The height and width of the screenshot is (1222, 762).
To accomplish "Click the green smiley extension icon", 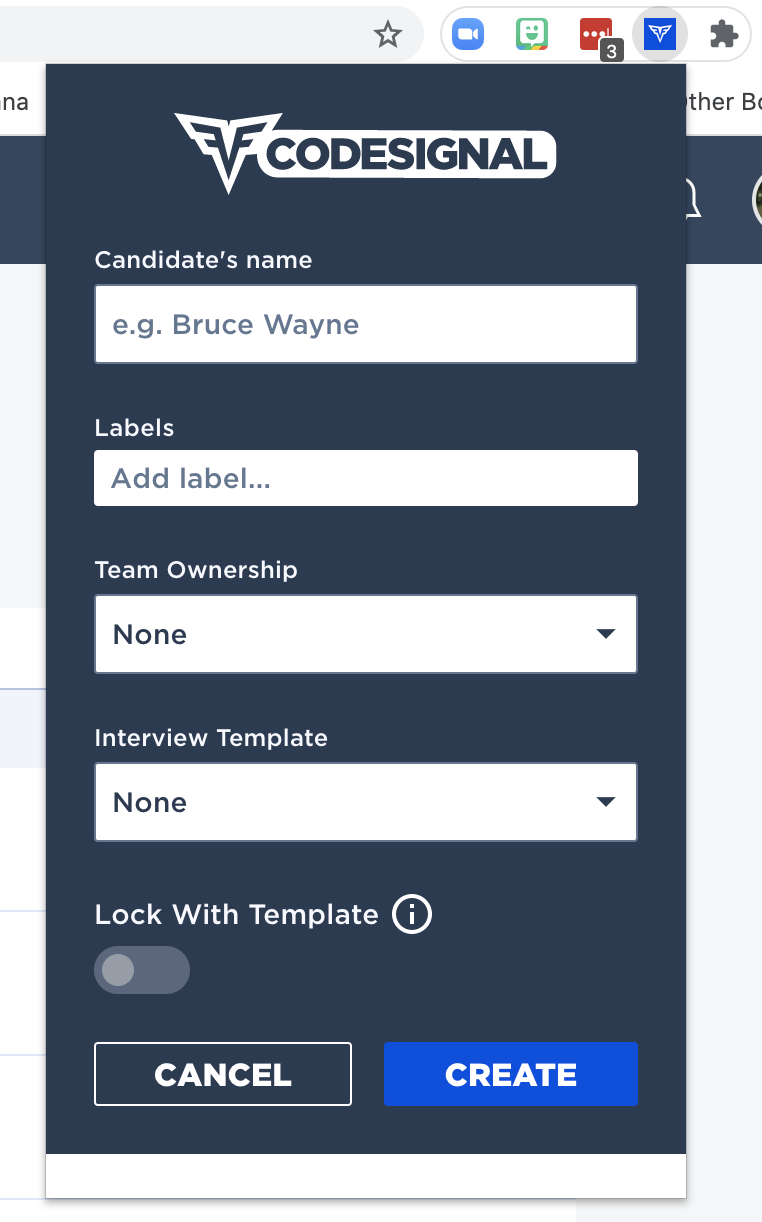I will [x=532, y=35].
